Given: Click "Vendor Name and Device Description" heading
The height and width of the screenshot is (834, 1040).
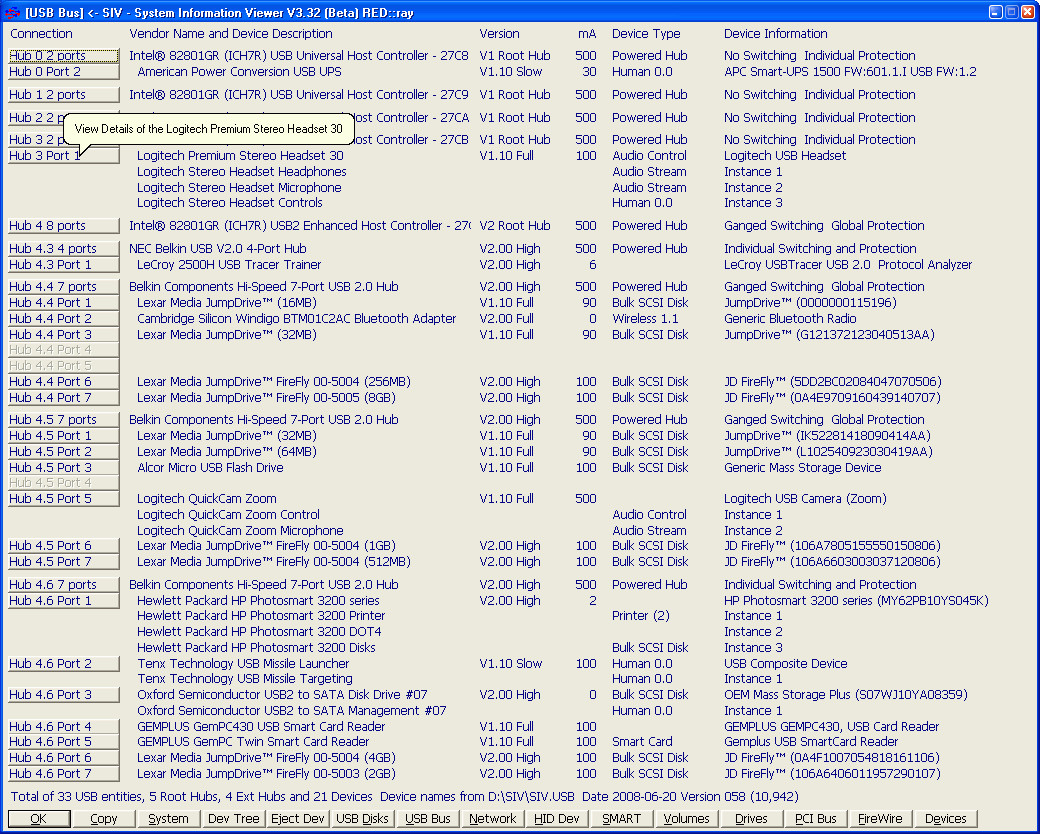Looking at the screenshot, I should tap(231, 34).
